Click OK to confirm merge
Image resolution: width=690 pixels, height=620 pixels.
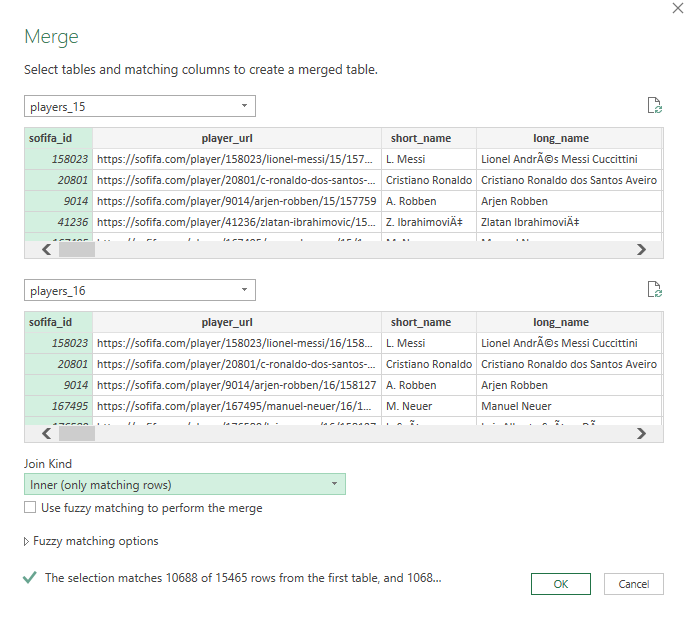561,584
